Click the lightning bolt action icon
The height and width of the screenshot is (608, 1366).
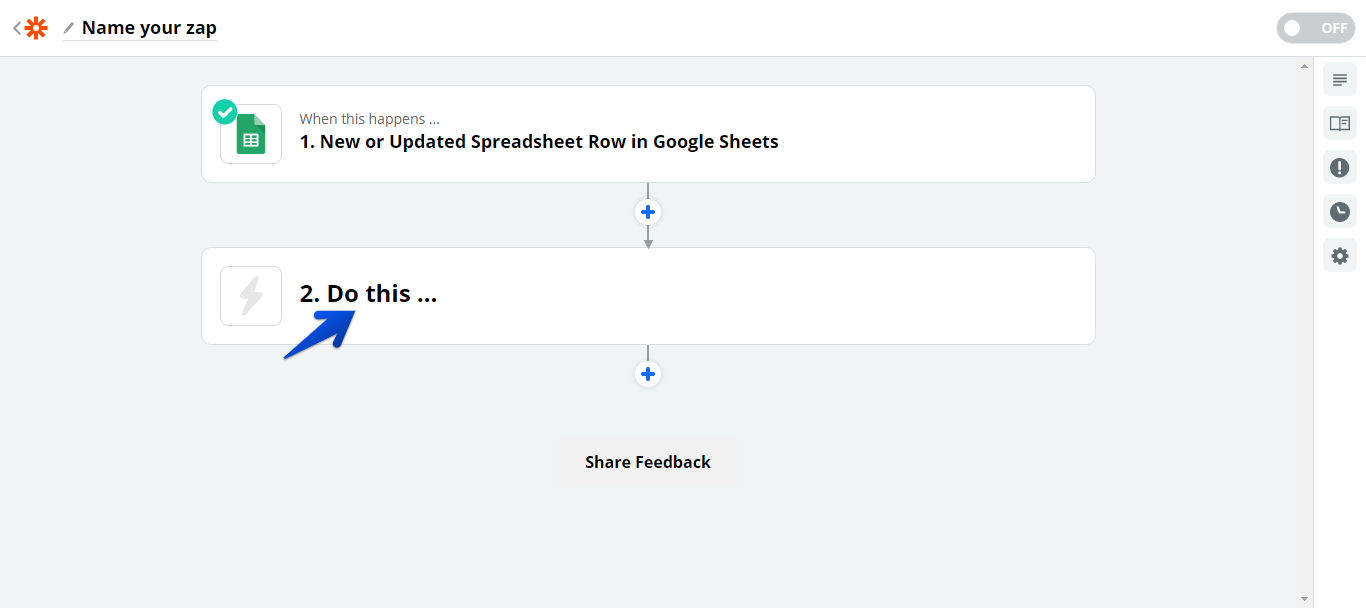tap(251, 296)
